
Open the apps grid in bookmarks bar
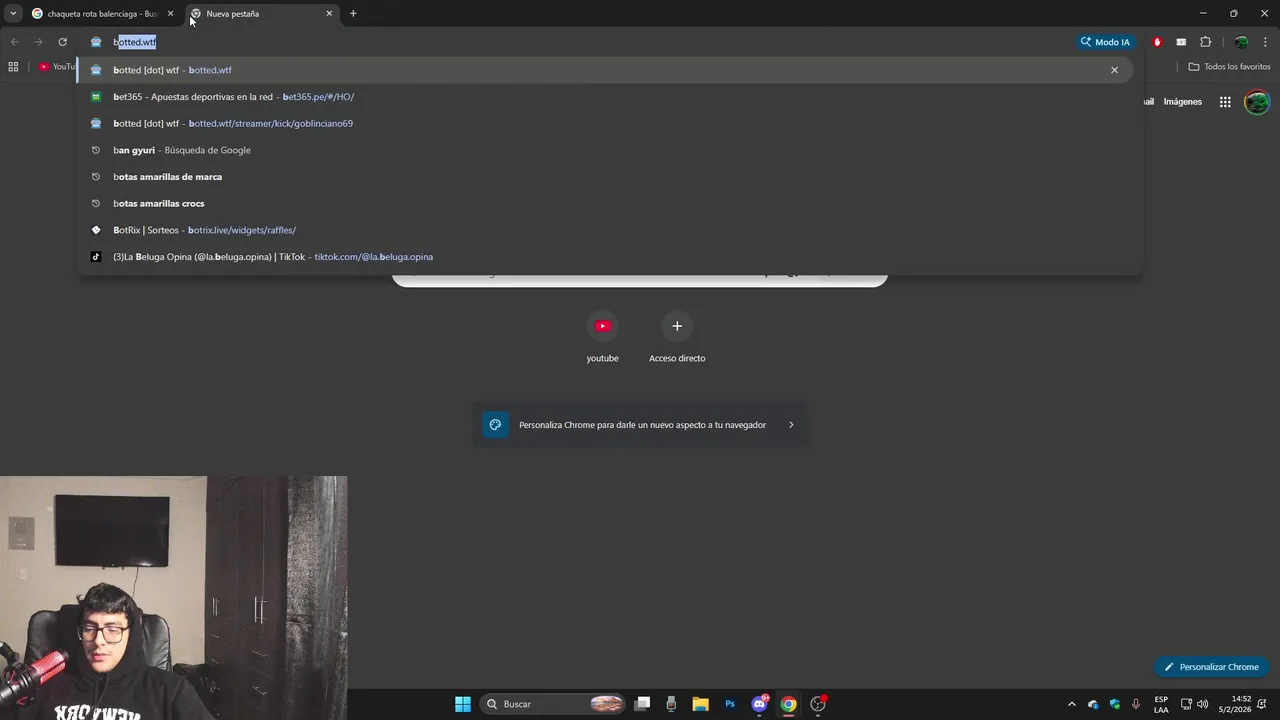(13, 67)
